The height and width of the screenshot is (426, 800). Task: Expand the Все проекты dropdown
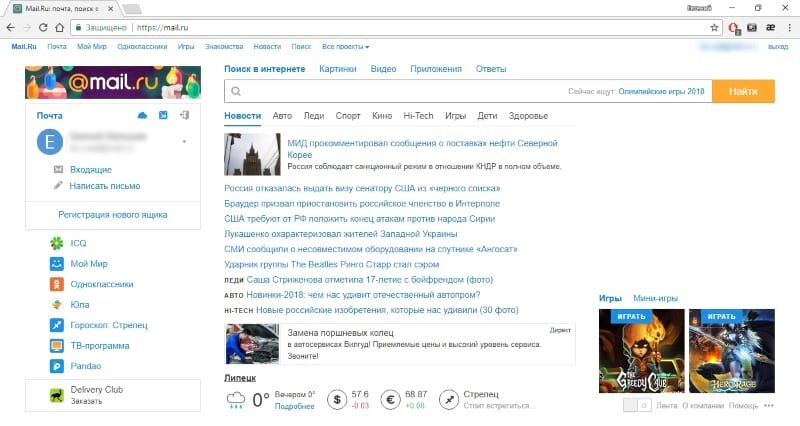pos(345,46)
